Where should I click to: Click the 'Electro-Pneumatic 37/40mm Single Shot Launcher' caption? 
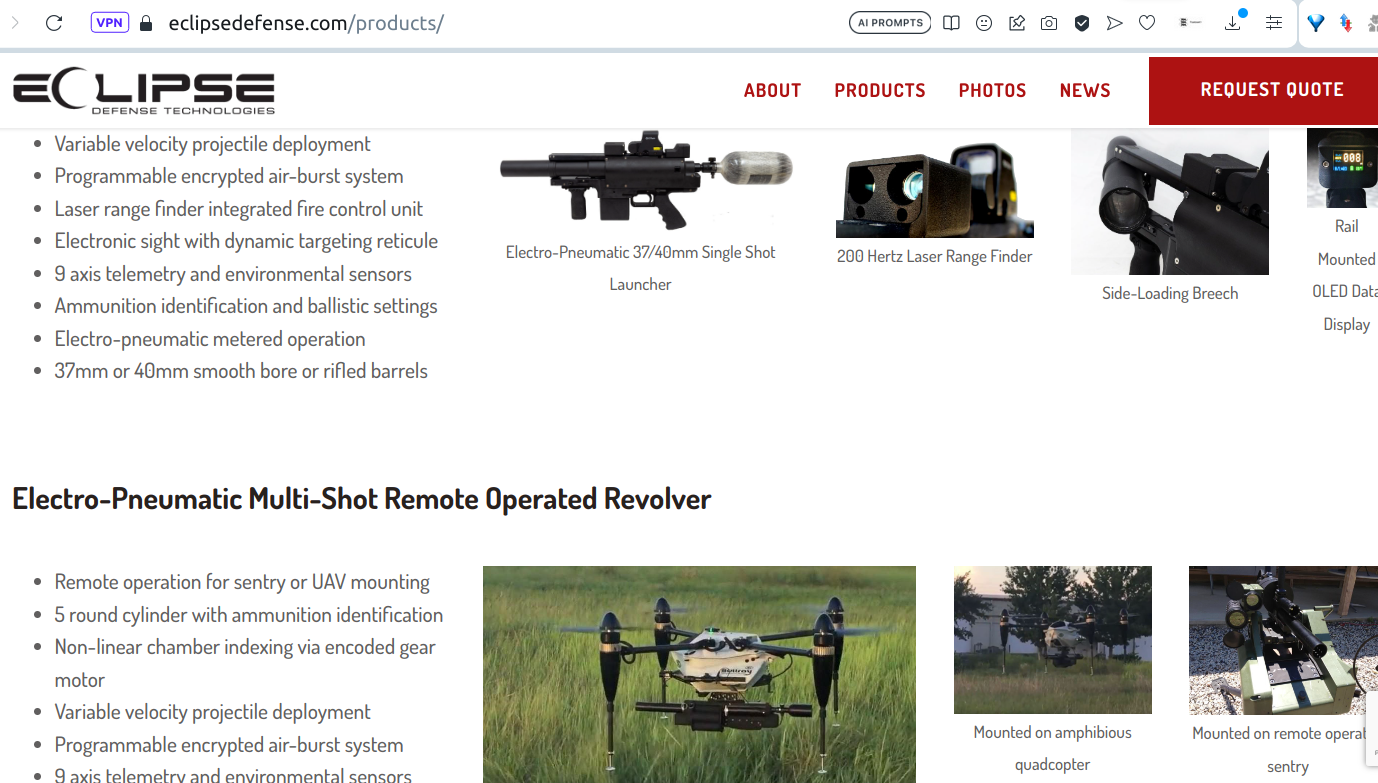click(641, 268)
